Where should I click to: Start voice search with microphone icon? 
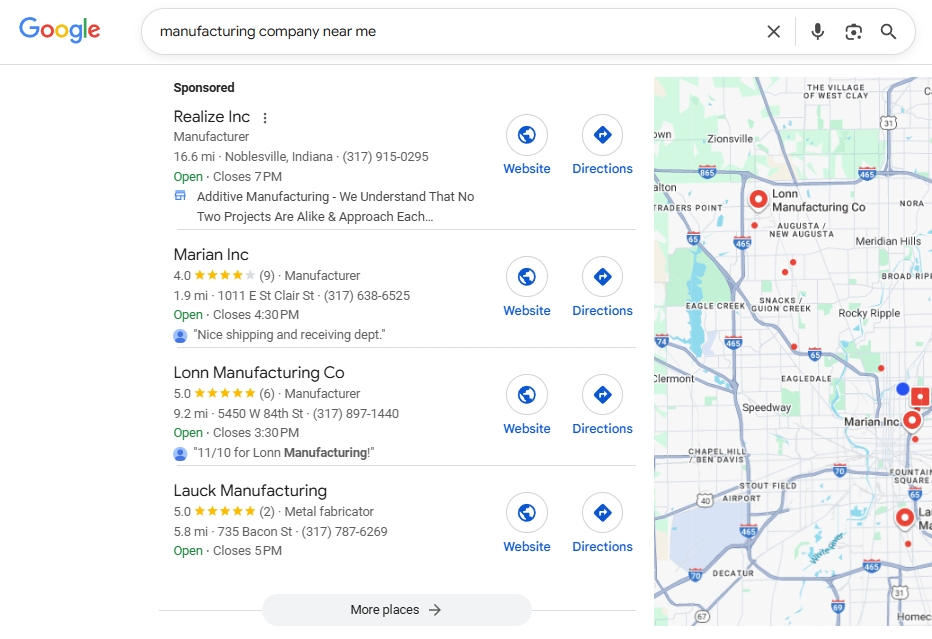(x=817, y=32)
